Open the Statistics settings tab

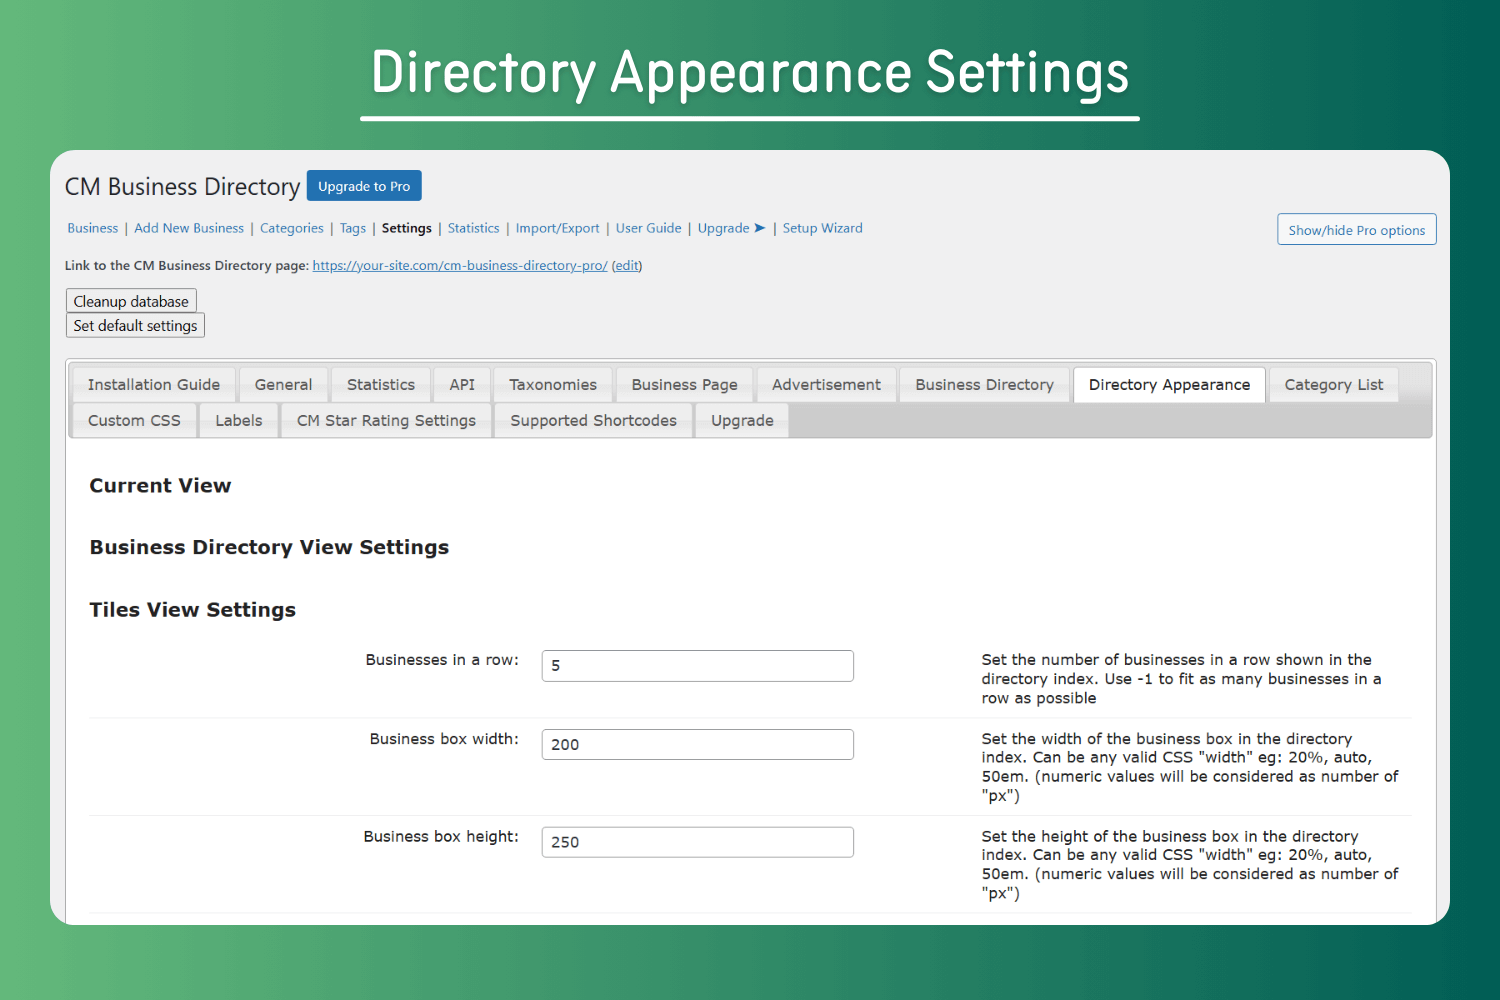pyautogui.click(x=381, y=385)
